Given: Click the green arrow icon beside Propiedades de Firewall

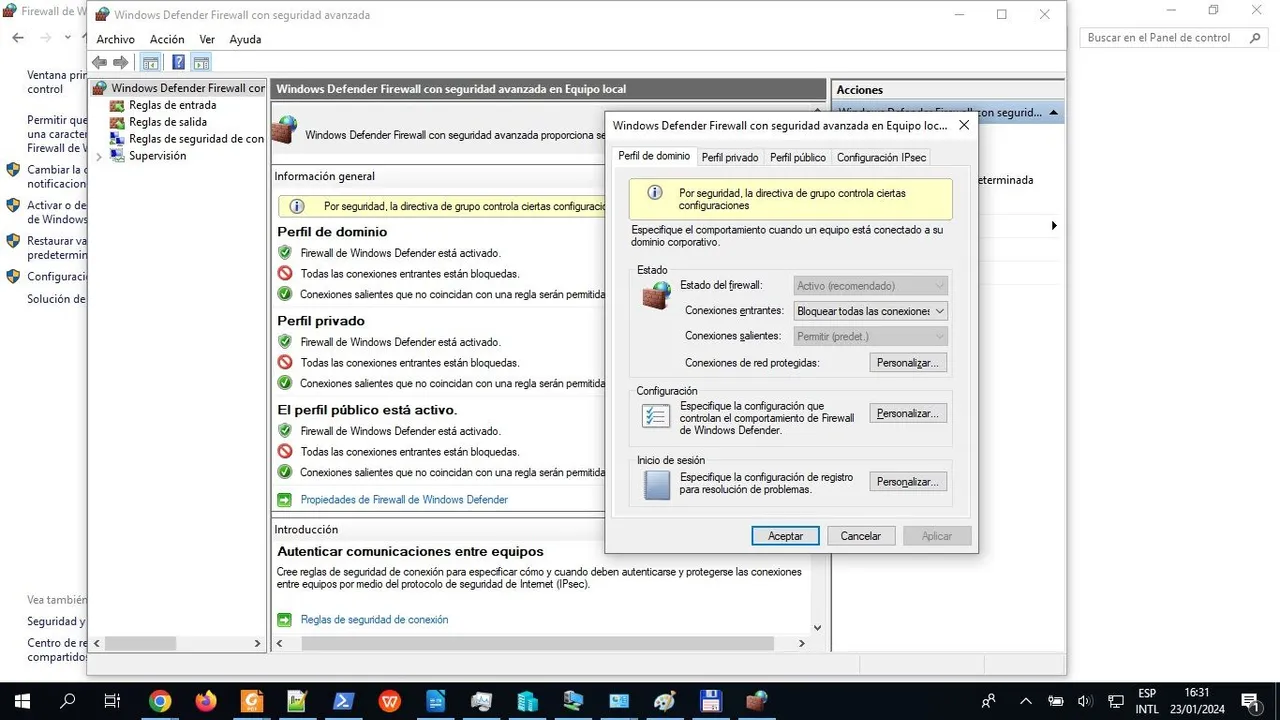Looking at the screenshot, I should [x=284, y=499].
